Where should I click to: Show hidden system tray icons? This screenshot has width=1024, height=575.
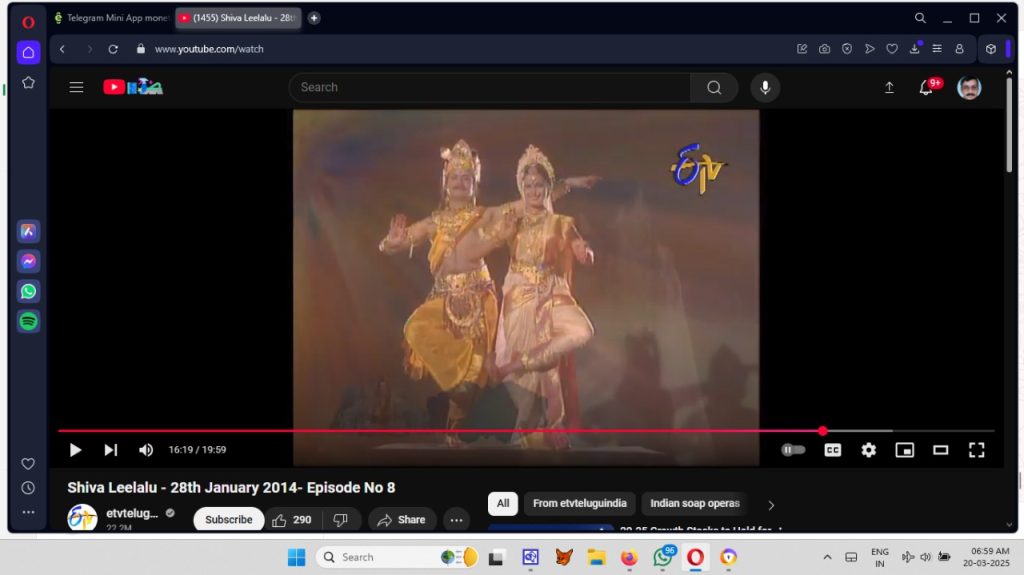coord(827,557)
